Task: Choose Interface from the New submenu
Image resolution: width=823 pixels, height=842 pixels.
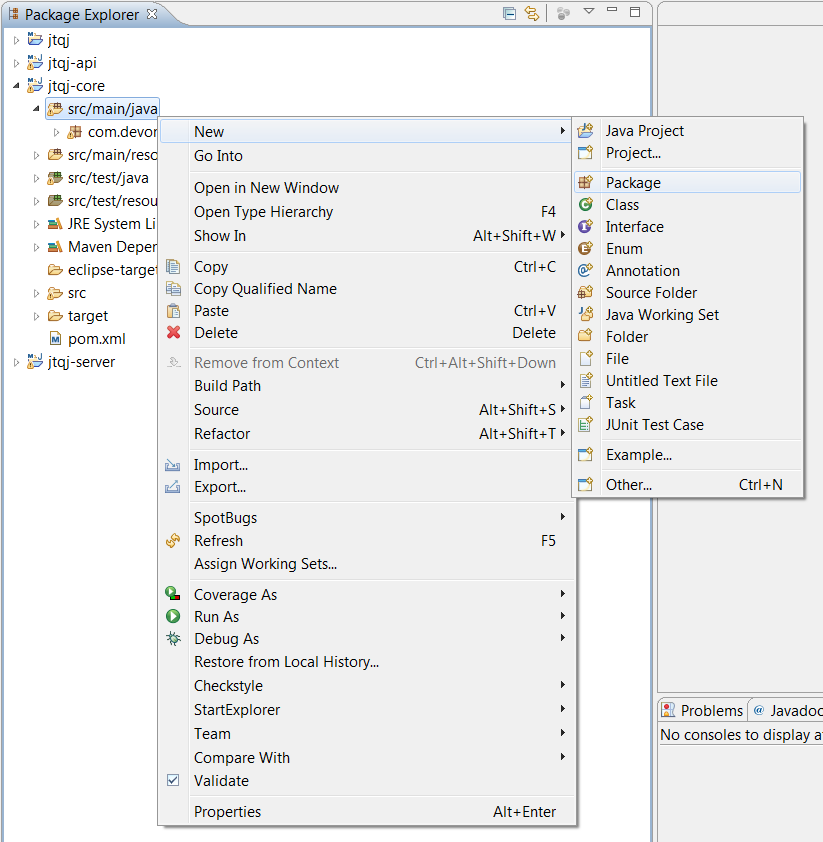Action: tap(634, 227)
